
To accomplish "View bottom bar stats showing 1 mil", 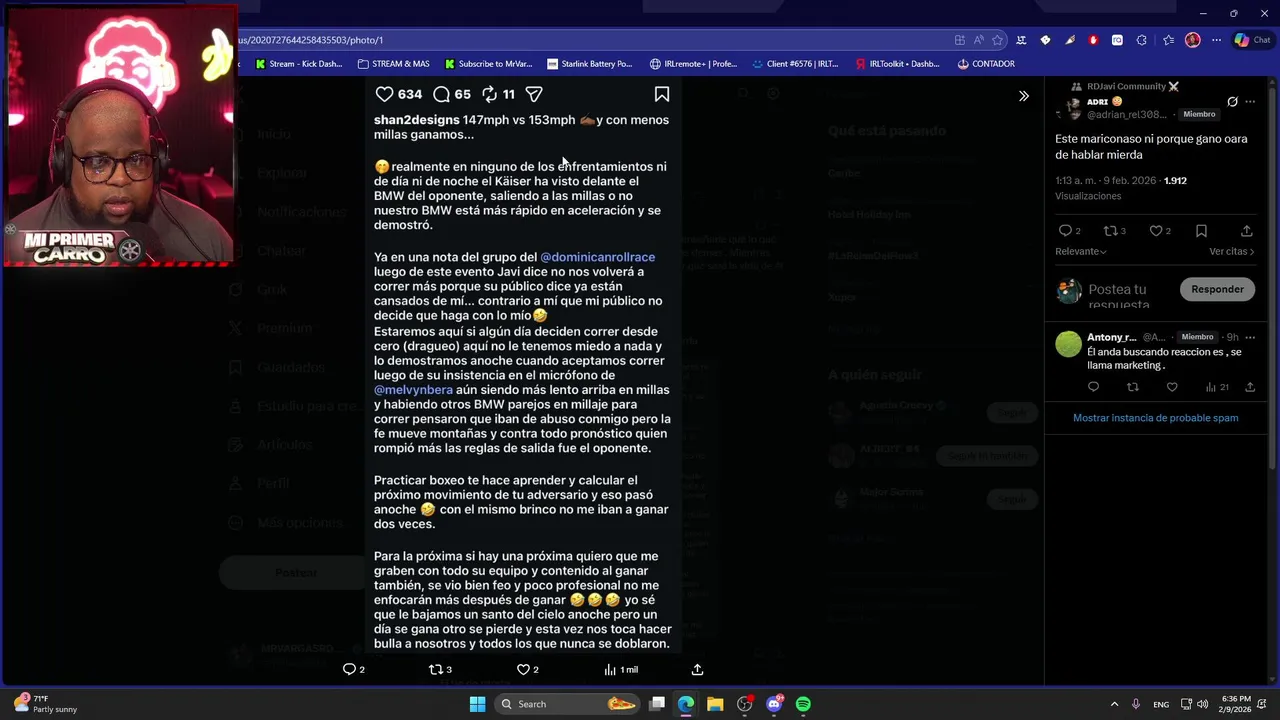I will tap(621, 669).
